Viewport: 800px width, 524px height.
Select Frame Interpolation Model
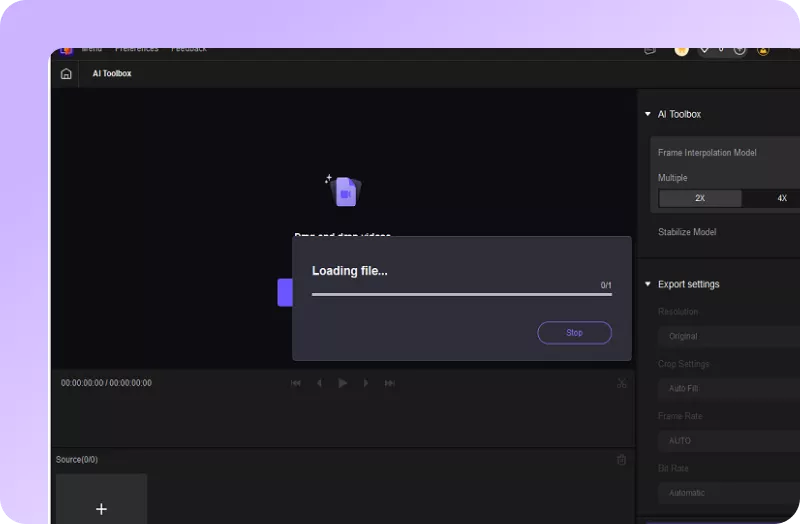click(707, 153)
